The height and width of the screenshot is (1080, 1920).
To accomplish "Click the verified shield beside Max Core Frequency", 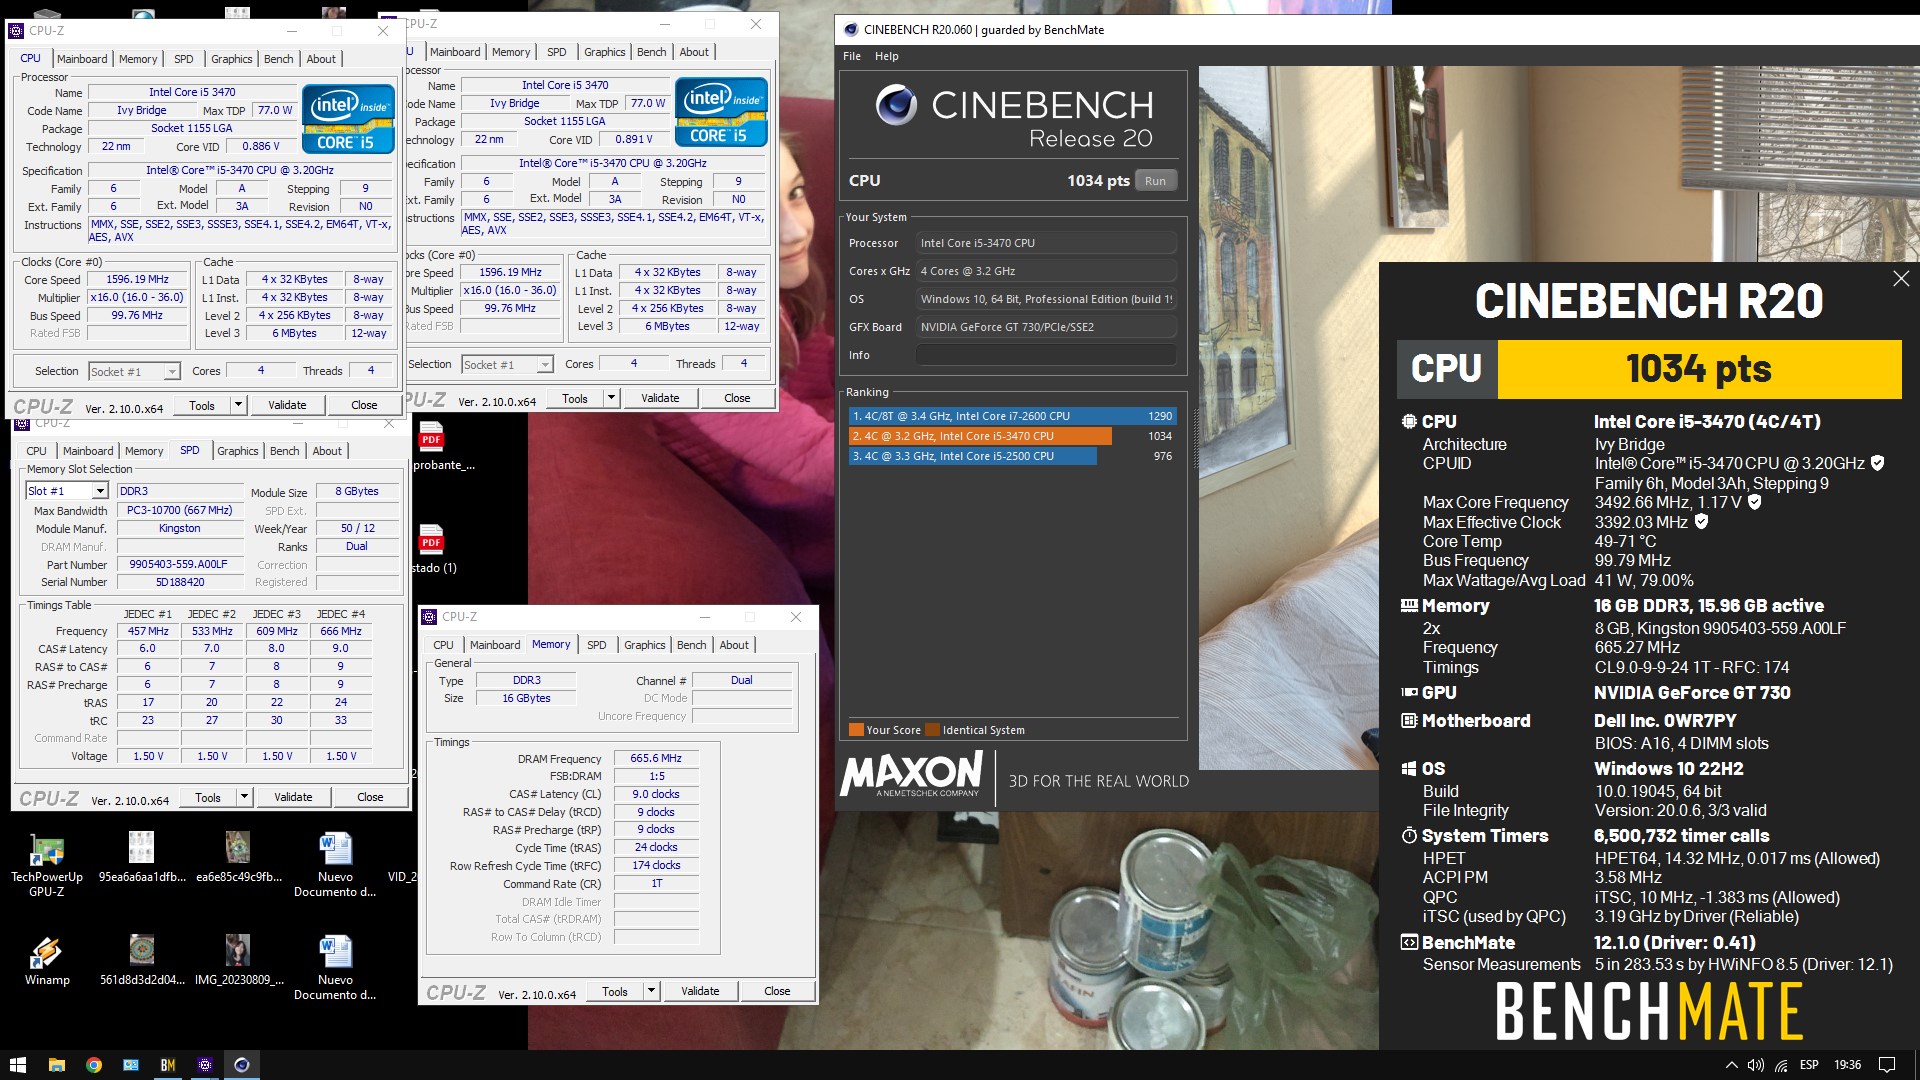I will tap(1754, 502).
